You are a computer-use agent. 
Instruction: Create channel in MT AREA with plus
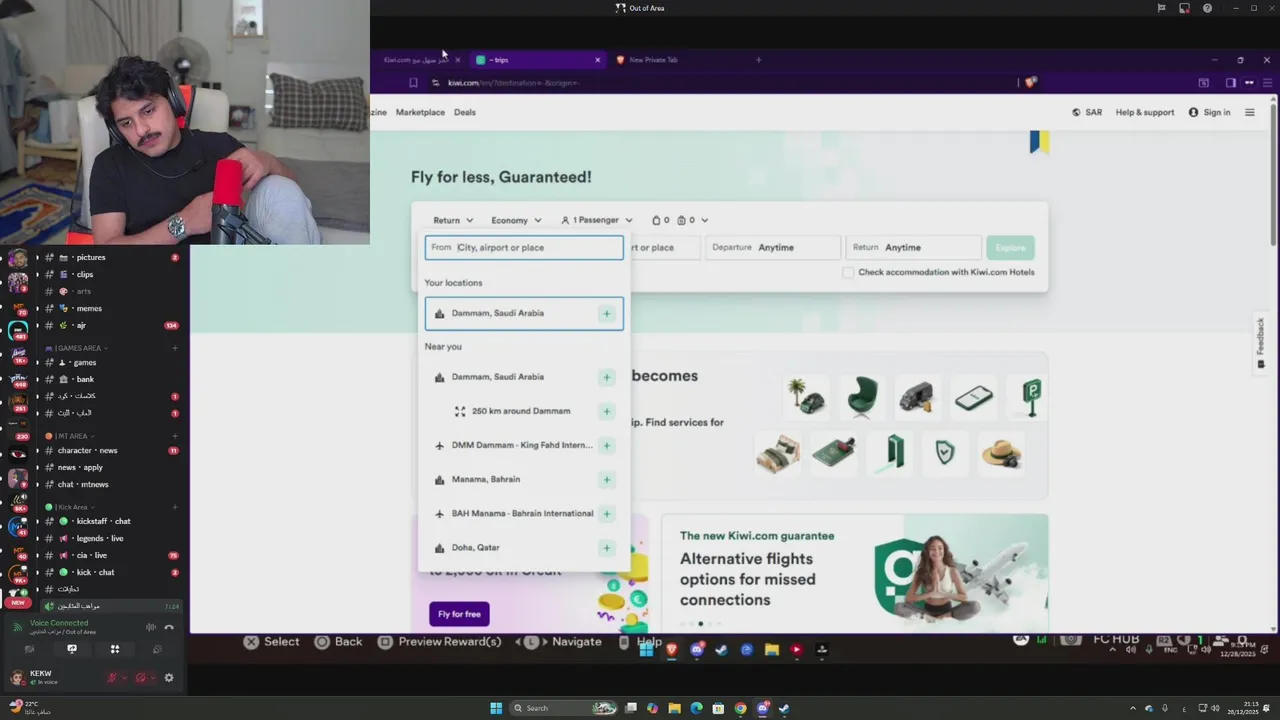(x=175, y=436)
